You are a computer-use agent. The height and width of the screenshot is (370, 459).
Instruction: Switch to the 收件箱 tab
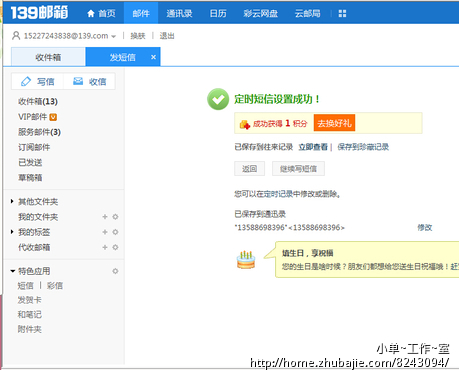click(48, 57)
